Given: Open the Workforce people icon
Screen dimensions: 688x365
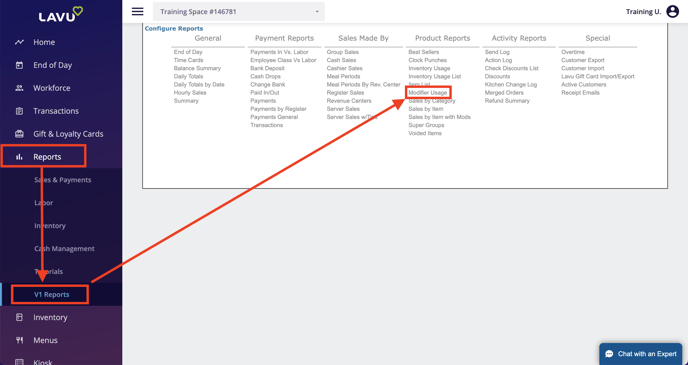Looking at the screenshot, I should click(x=19, y=88).
